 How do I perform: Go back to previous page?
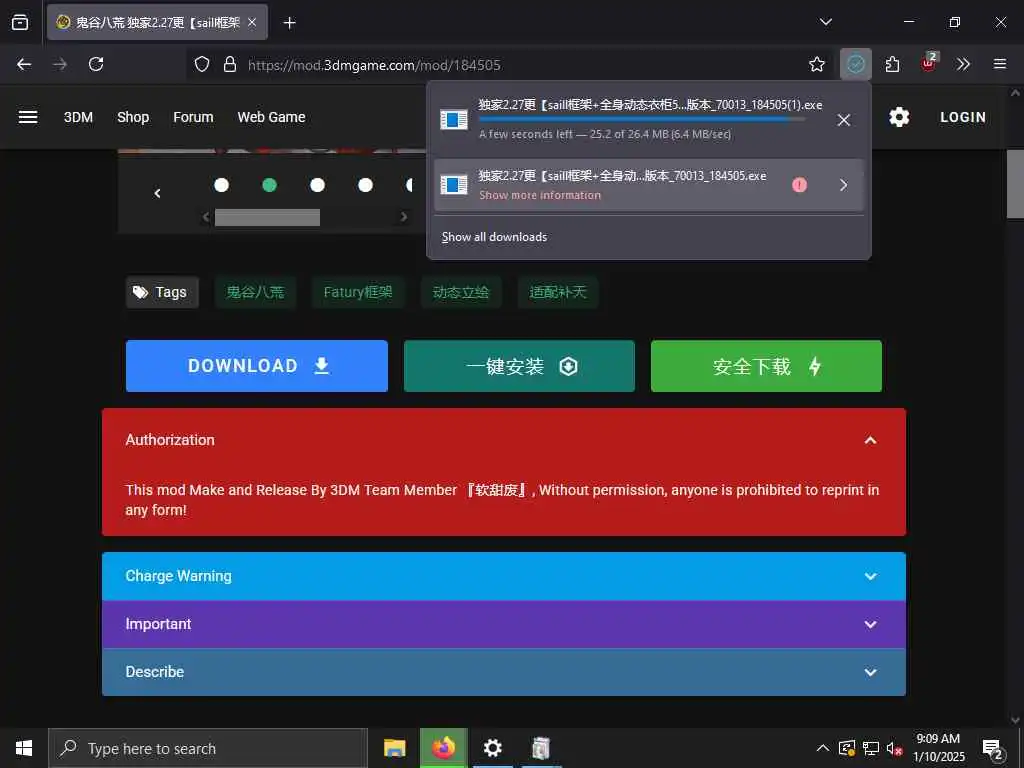[24, 64]
